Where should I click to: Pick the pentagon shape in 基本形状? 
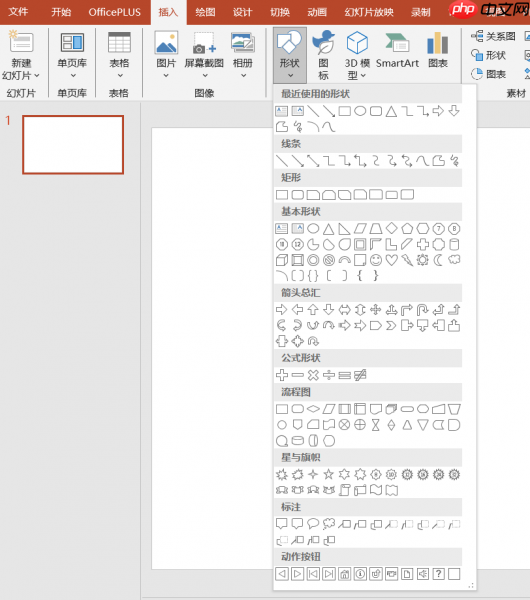pos(407,229)
